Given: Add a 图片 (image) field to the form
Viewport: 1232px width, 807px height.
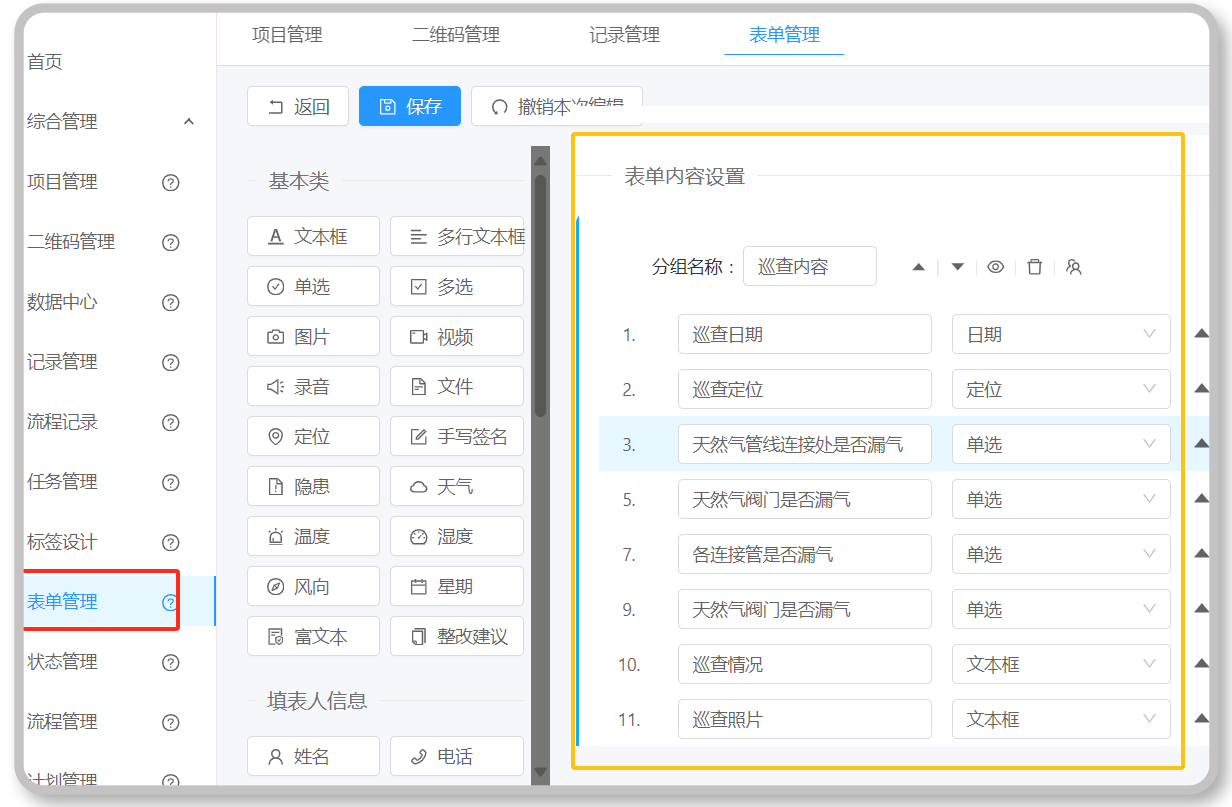Looking at the screenshot, I should click(313, 336).
